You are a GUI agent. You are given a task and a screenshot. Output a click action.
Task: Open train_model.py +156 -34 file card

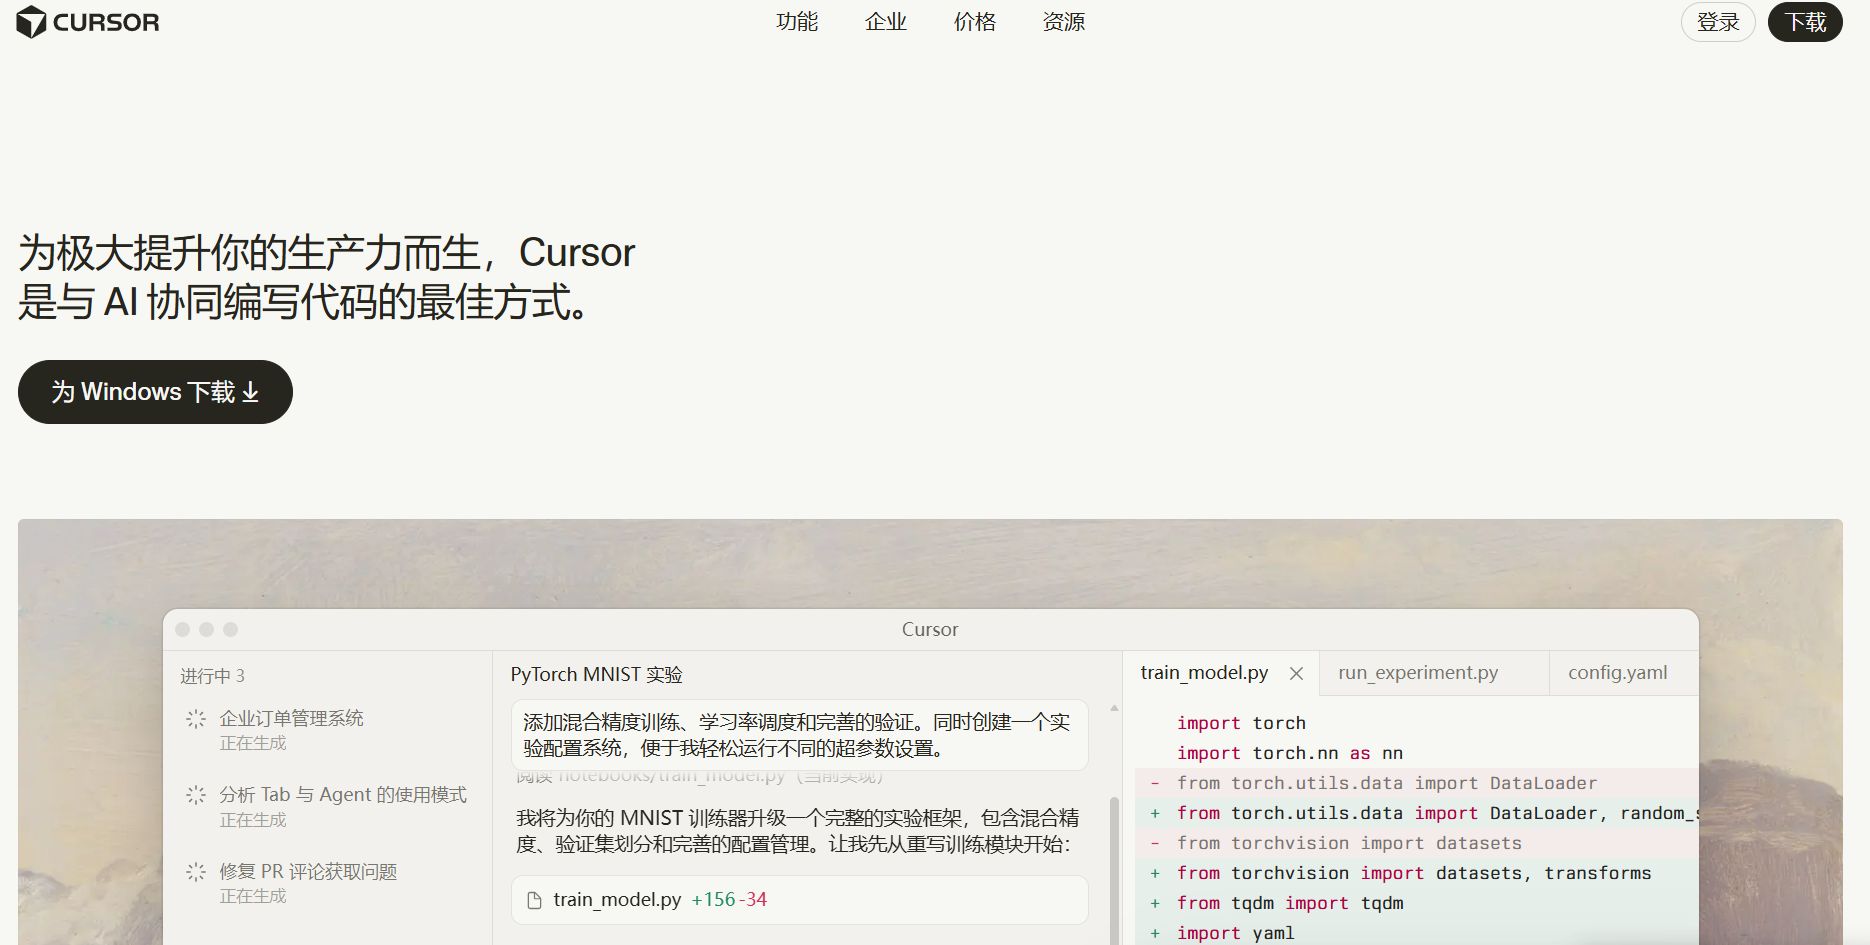[799, 900]
